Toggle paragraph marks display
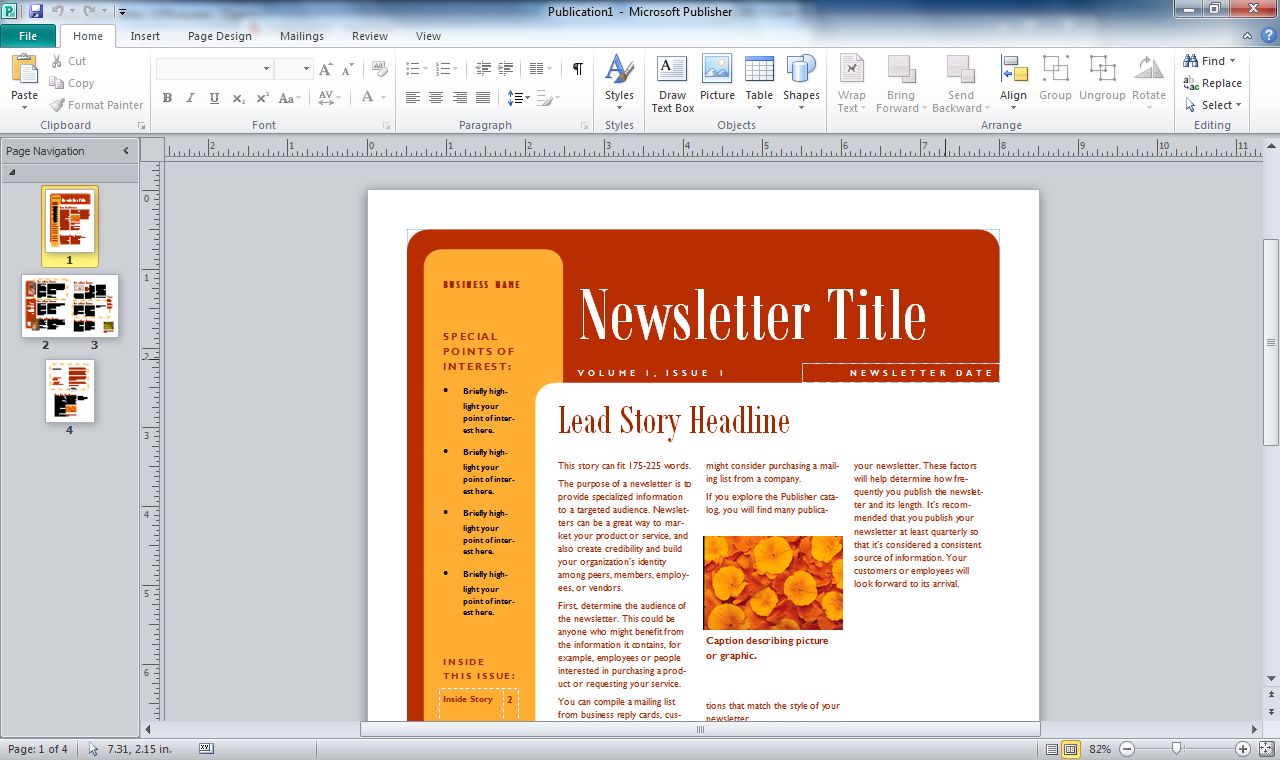The image size is (1280, 760). (x=577, y=69)
